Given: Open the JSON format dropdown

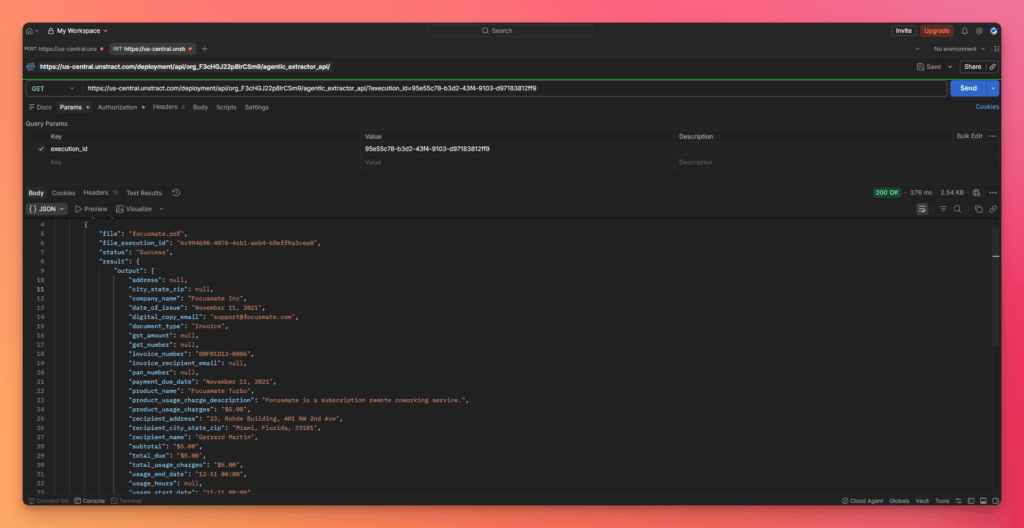Looking at the screenshot, I should point(47,209).
